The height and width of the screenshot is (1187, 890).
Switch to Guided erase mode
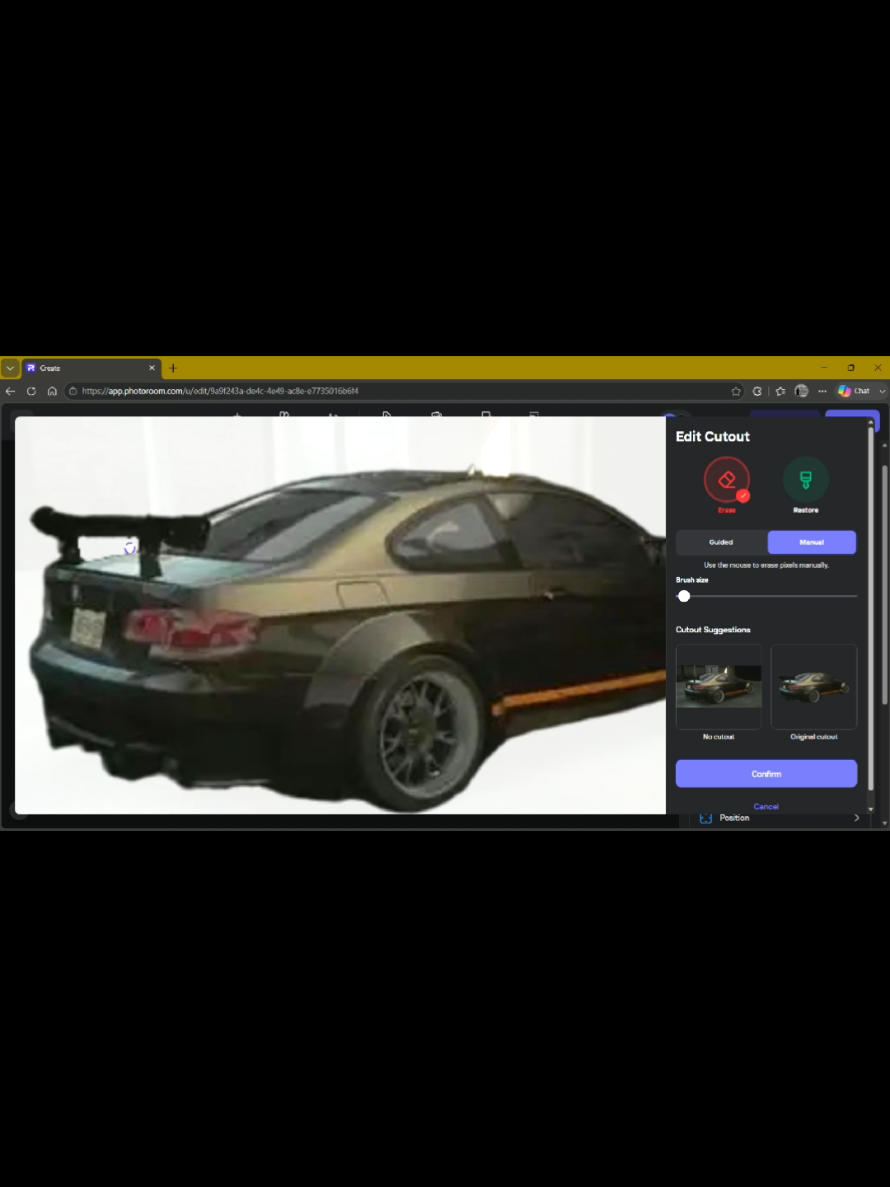[720, 542]
